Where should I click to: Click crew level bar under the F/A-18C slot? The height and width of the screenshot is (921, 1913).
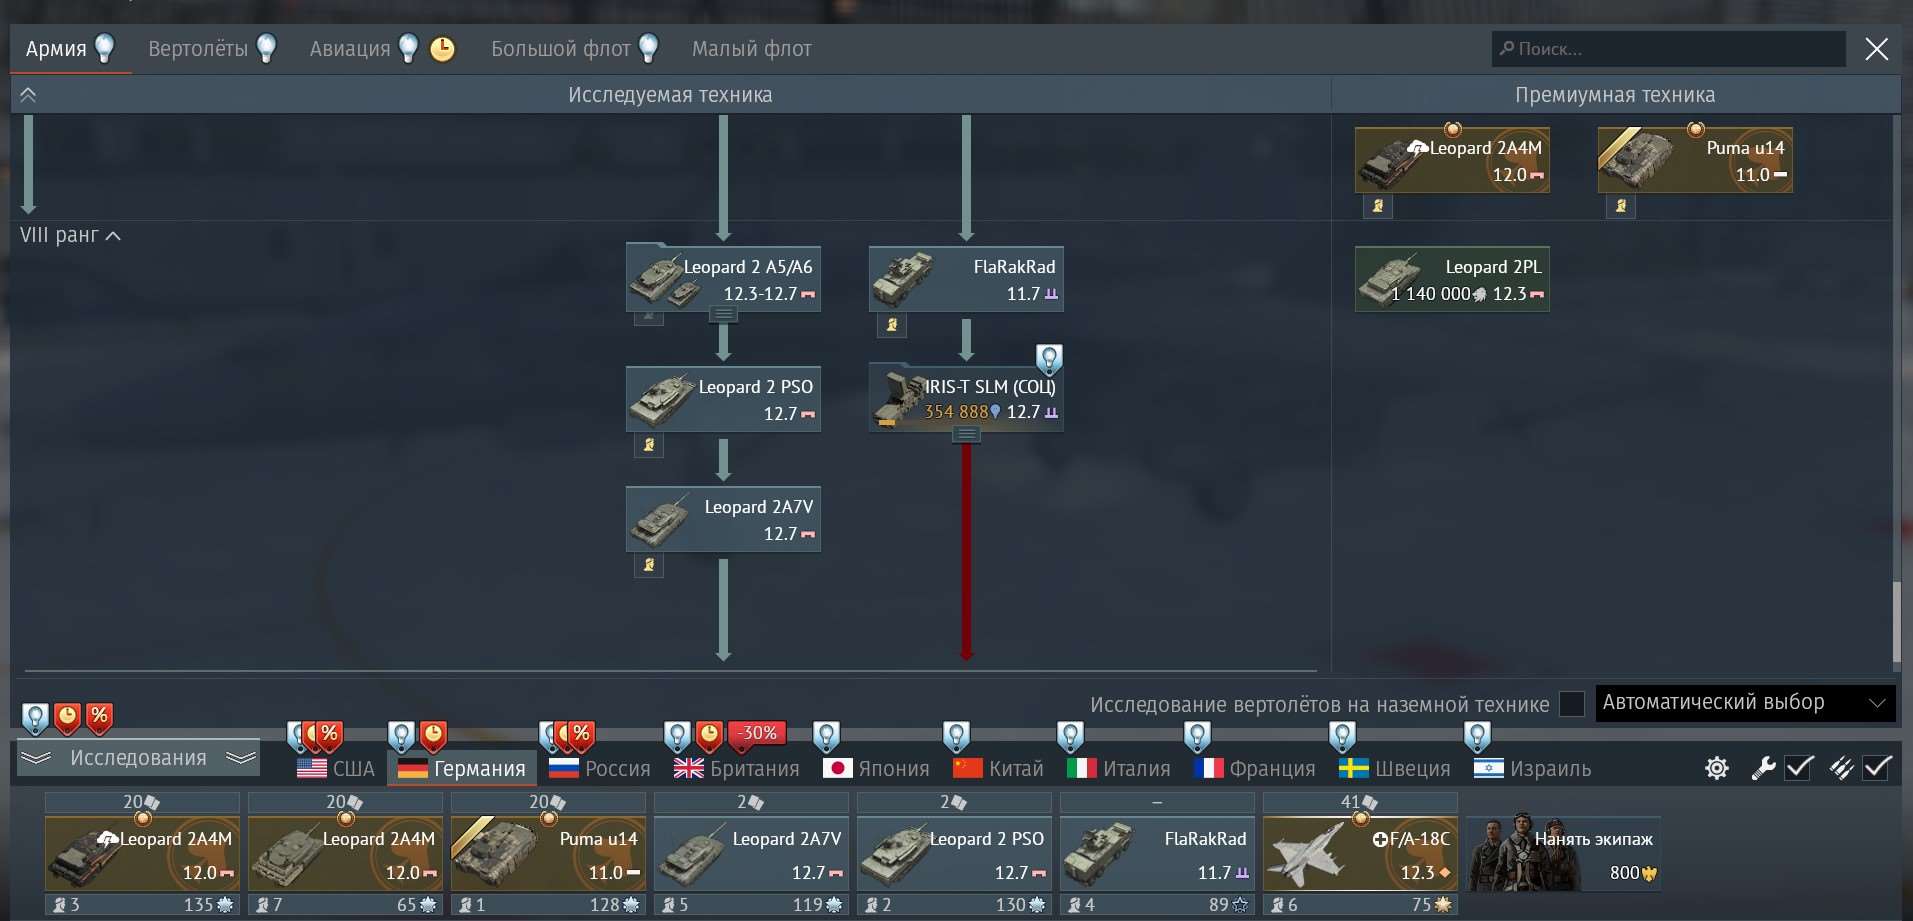pyautogui.click(x=1360, y=904)
